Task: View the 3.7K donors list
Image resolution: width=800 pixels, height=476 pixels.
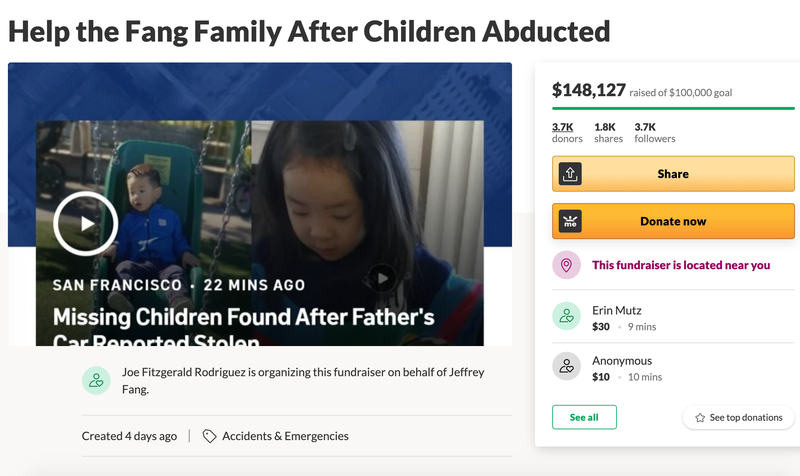Action: (x=562, y=132)
